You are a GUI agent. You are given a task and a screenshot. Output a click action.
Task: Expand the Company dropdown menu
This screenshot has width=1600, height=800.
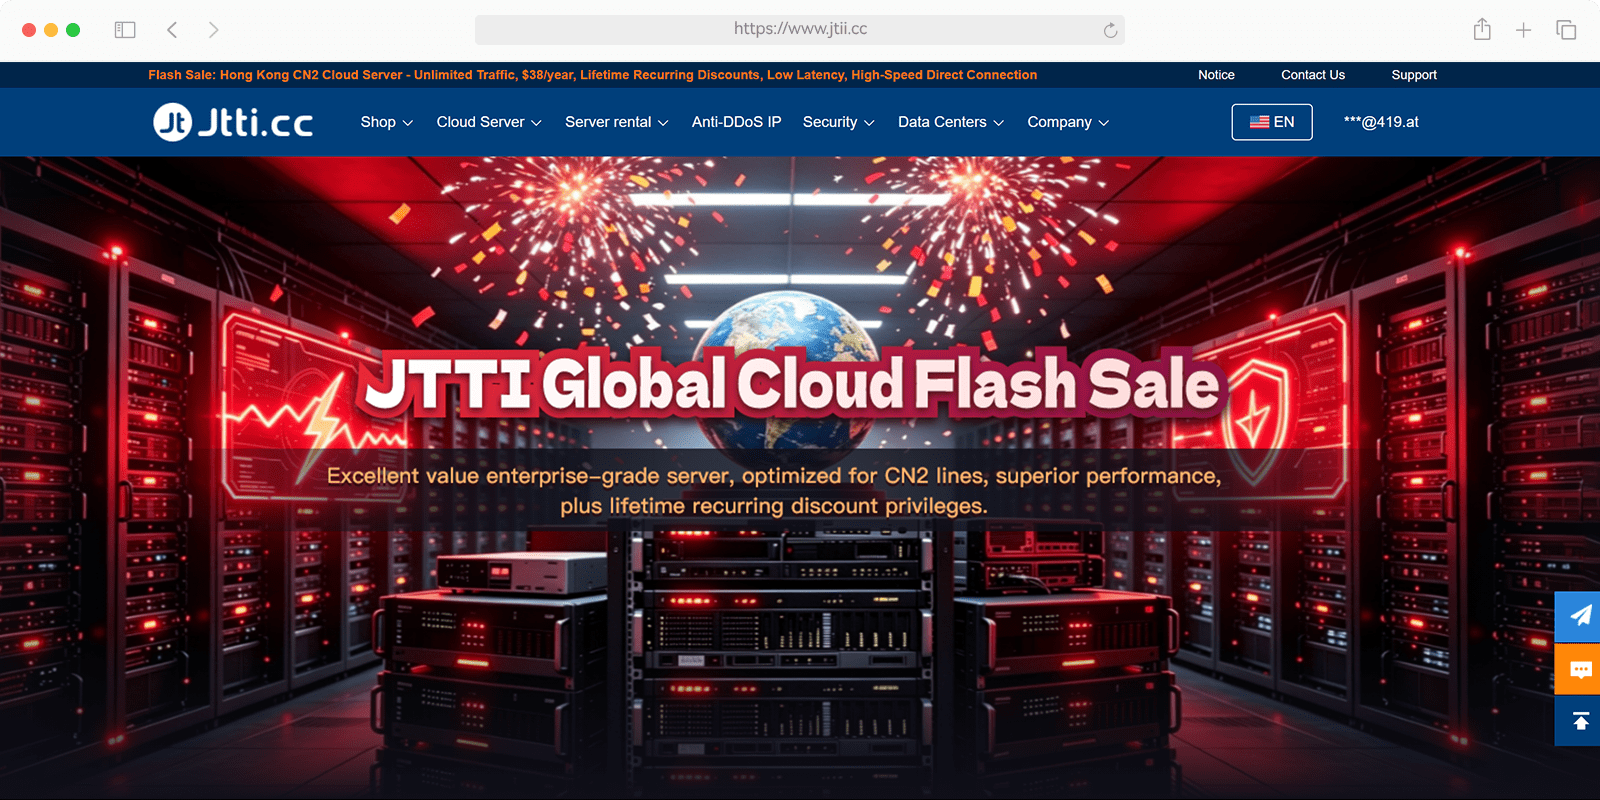(1068, 122)
